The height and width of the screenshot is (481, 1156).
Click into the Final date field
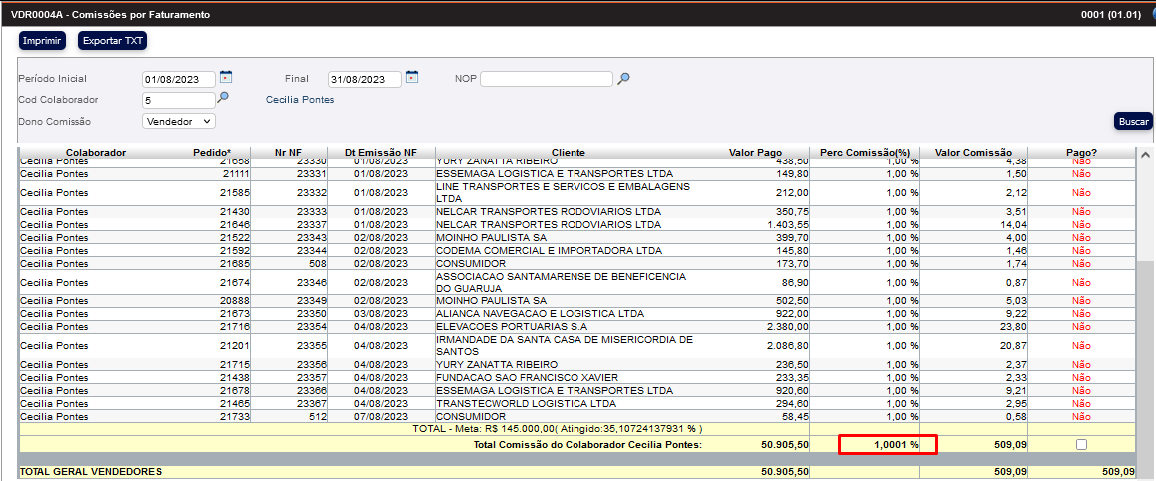click(x=364, y=79)
